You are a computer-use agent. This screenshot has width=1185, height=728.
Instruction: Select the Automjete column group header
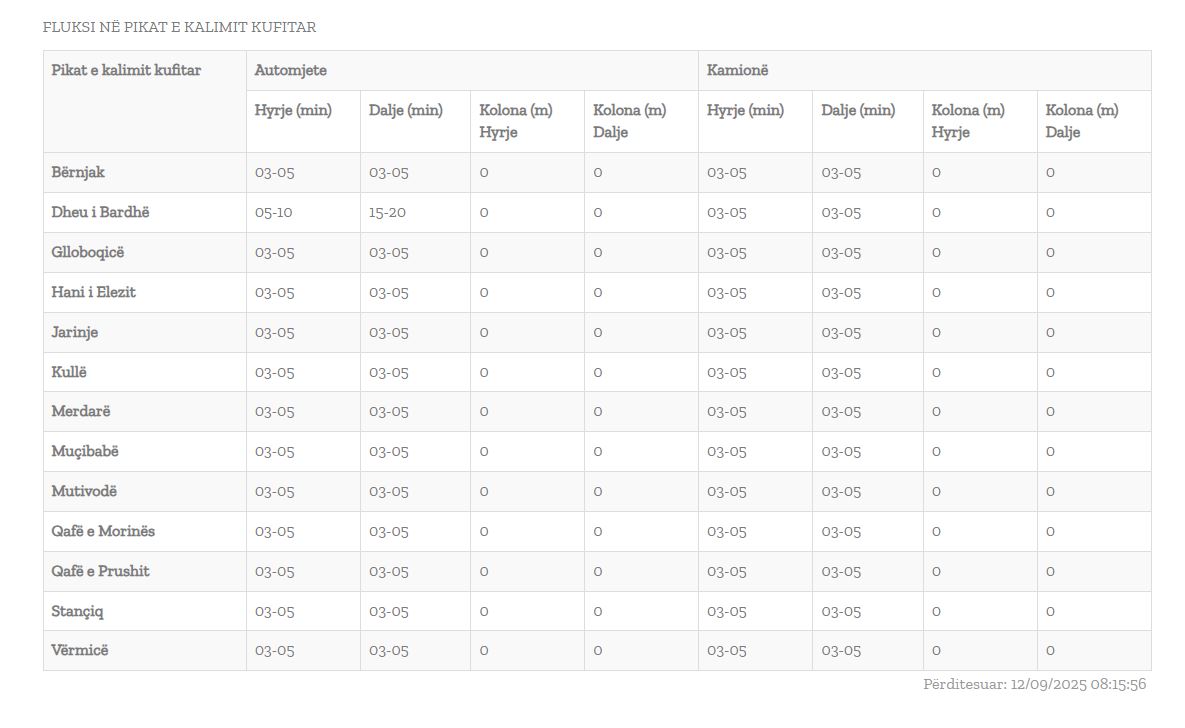tap(290, 70)
